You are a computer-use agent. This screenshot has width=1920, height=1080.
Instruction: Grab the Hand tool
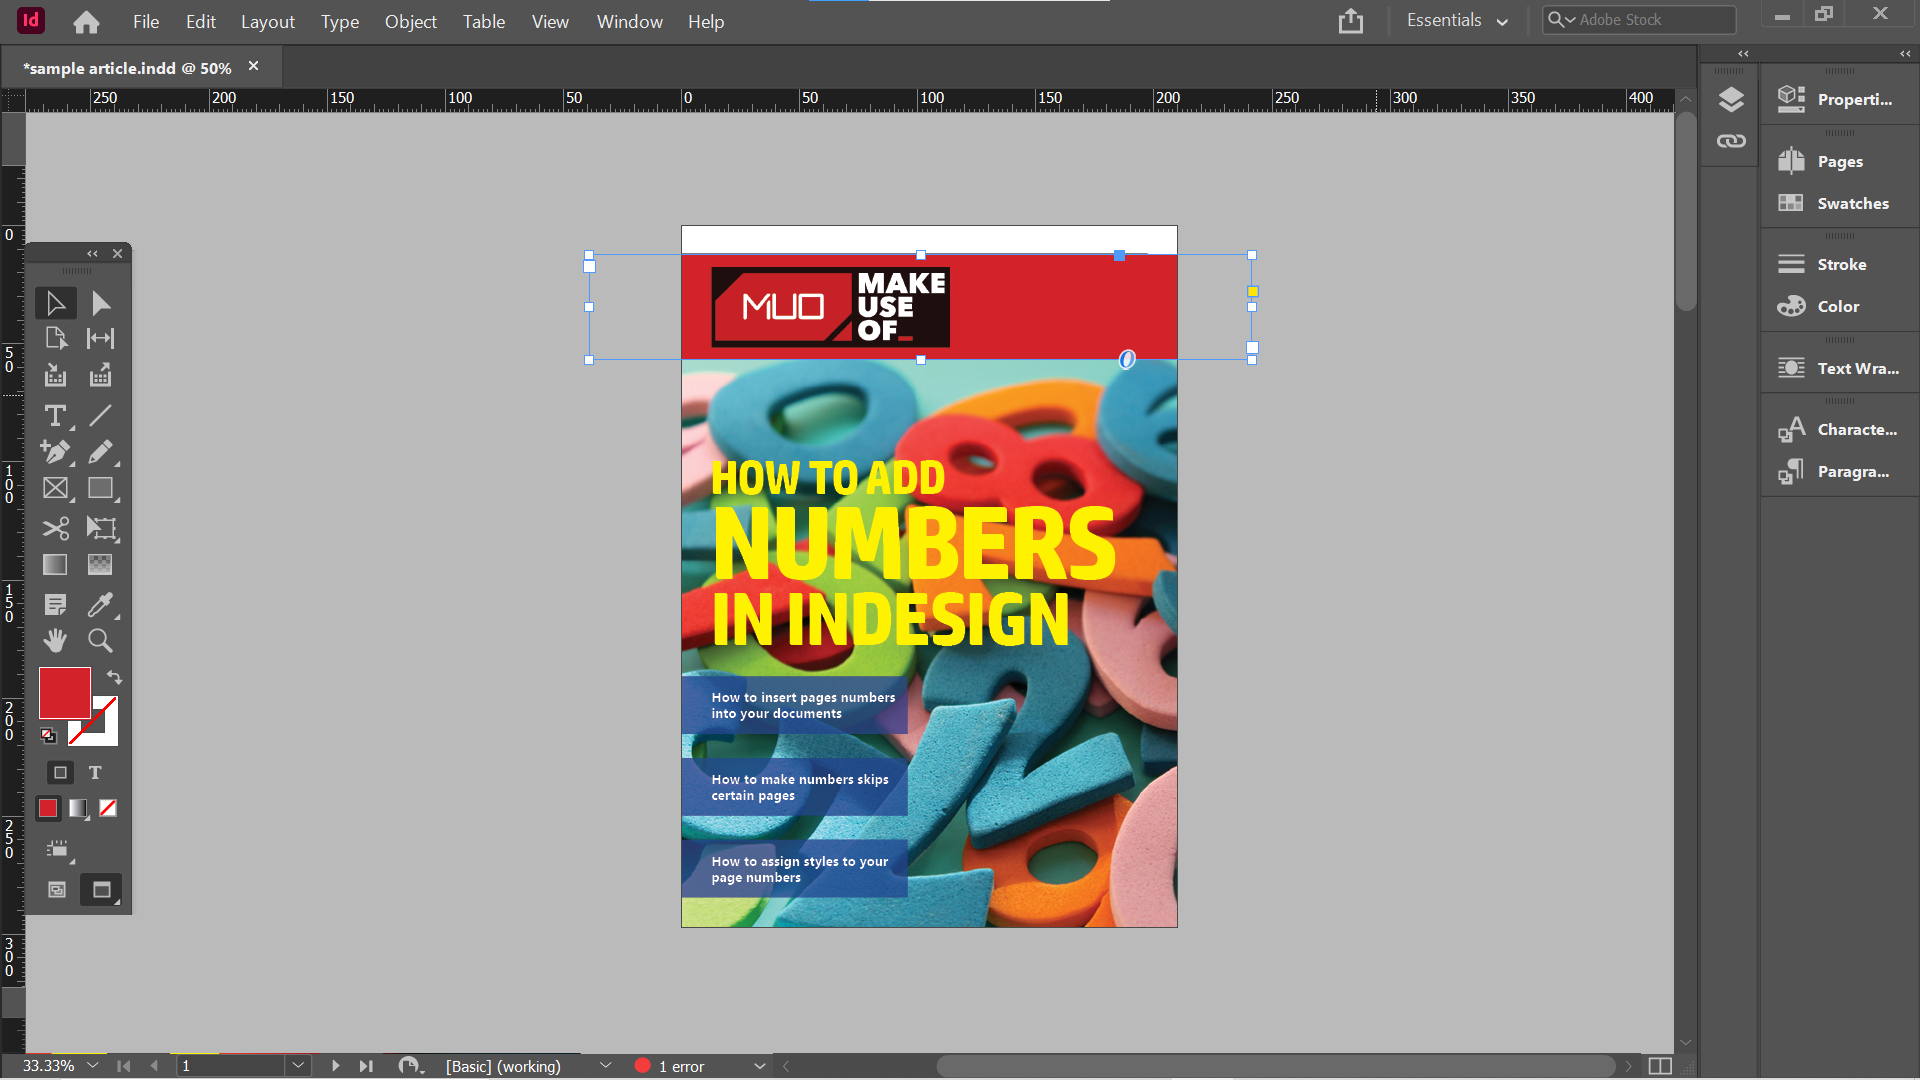coord(55,640)
